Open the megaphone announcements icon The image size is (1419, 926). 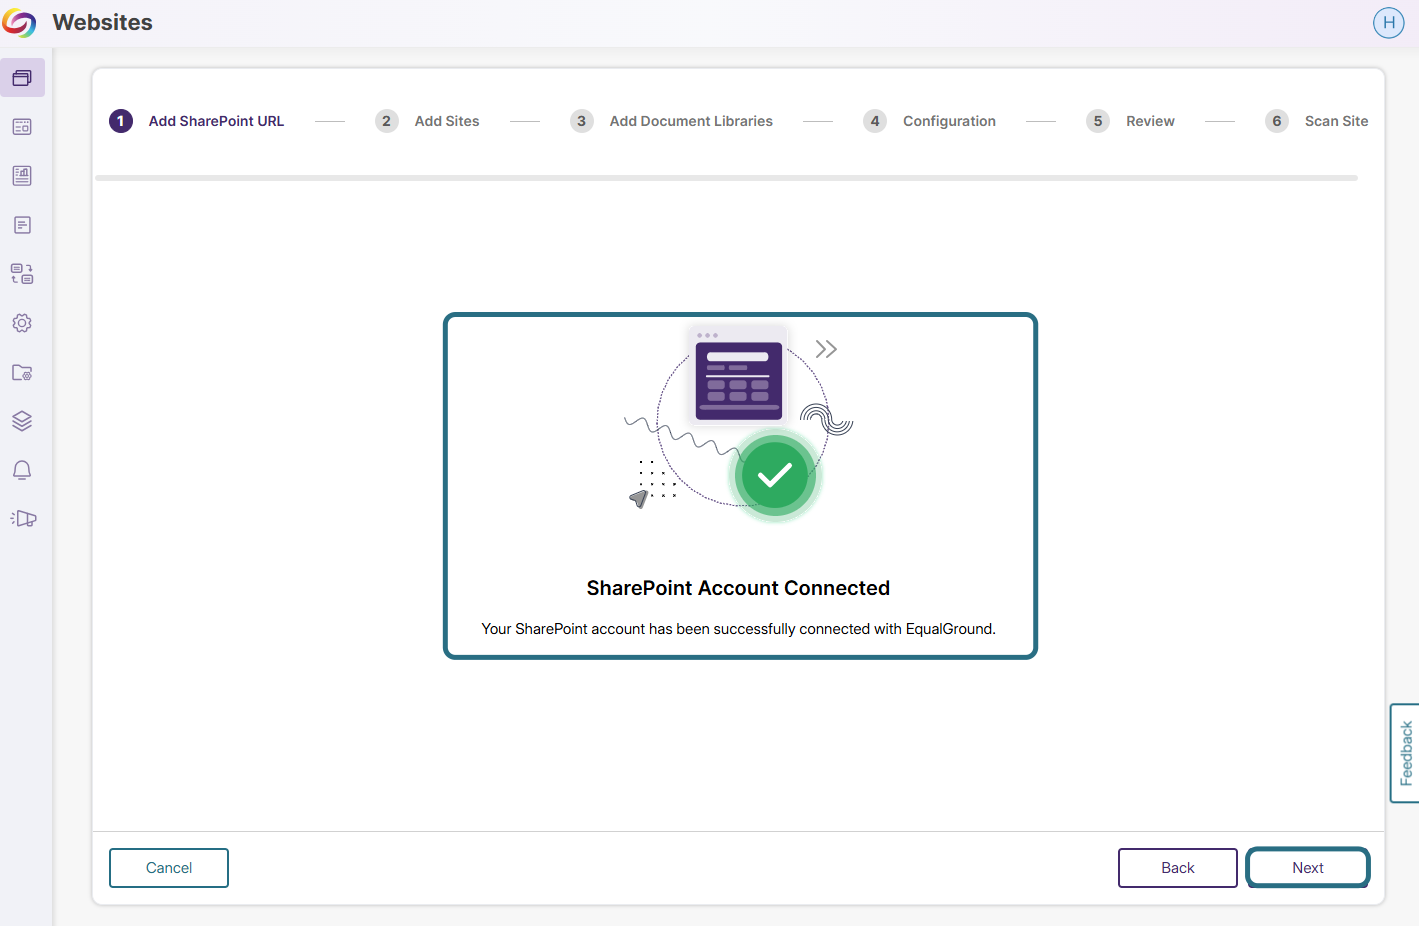coord(23,519)
